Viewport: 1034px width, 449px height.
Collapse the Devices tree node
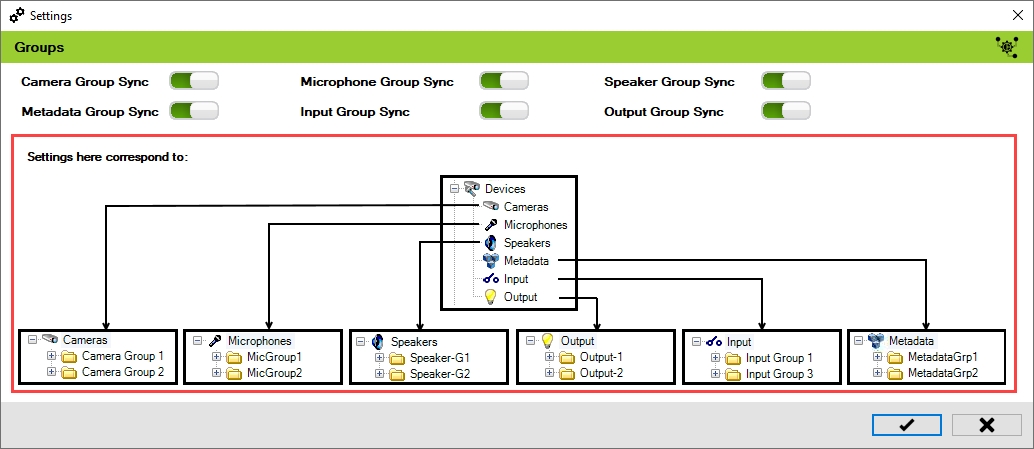pyautogui.click(x=454, y=188)
